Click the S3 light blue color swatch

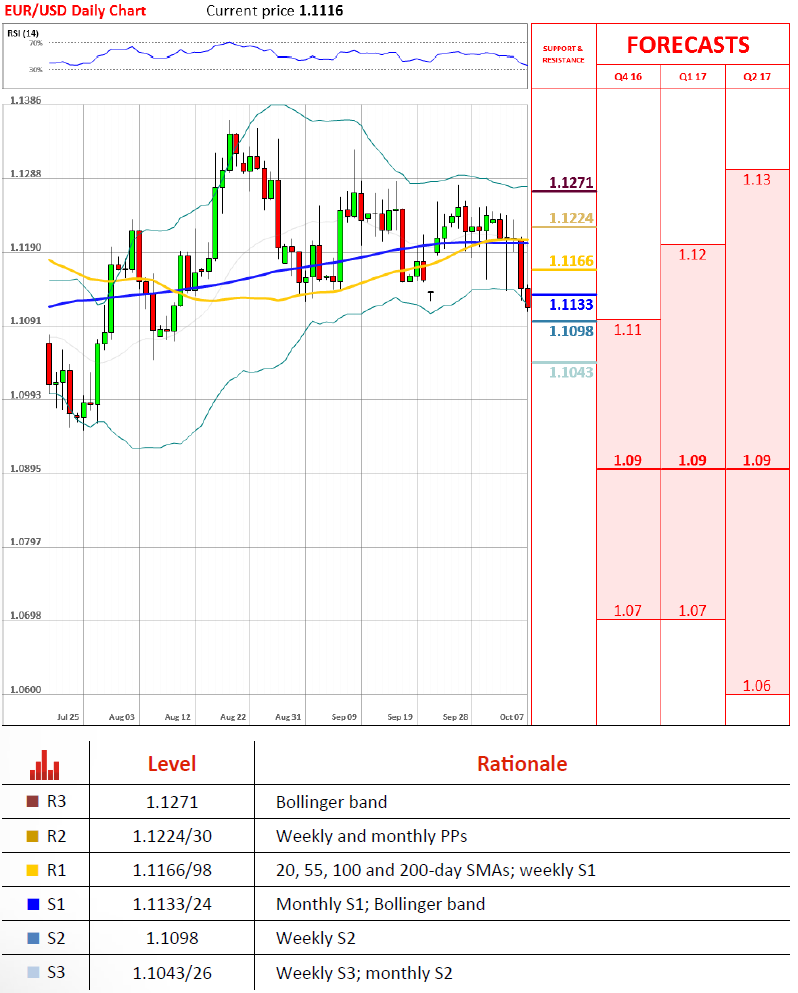tap(33, 972)
